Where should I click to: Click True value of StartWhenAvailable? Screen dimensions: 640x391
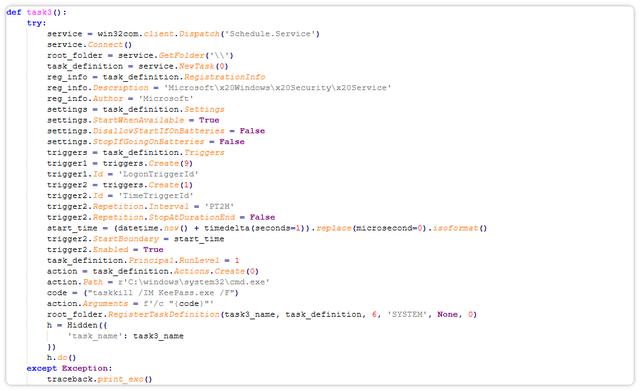(209, 120)
